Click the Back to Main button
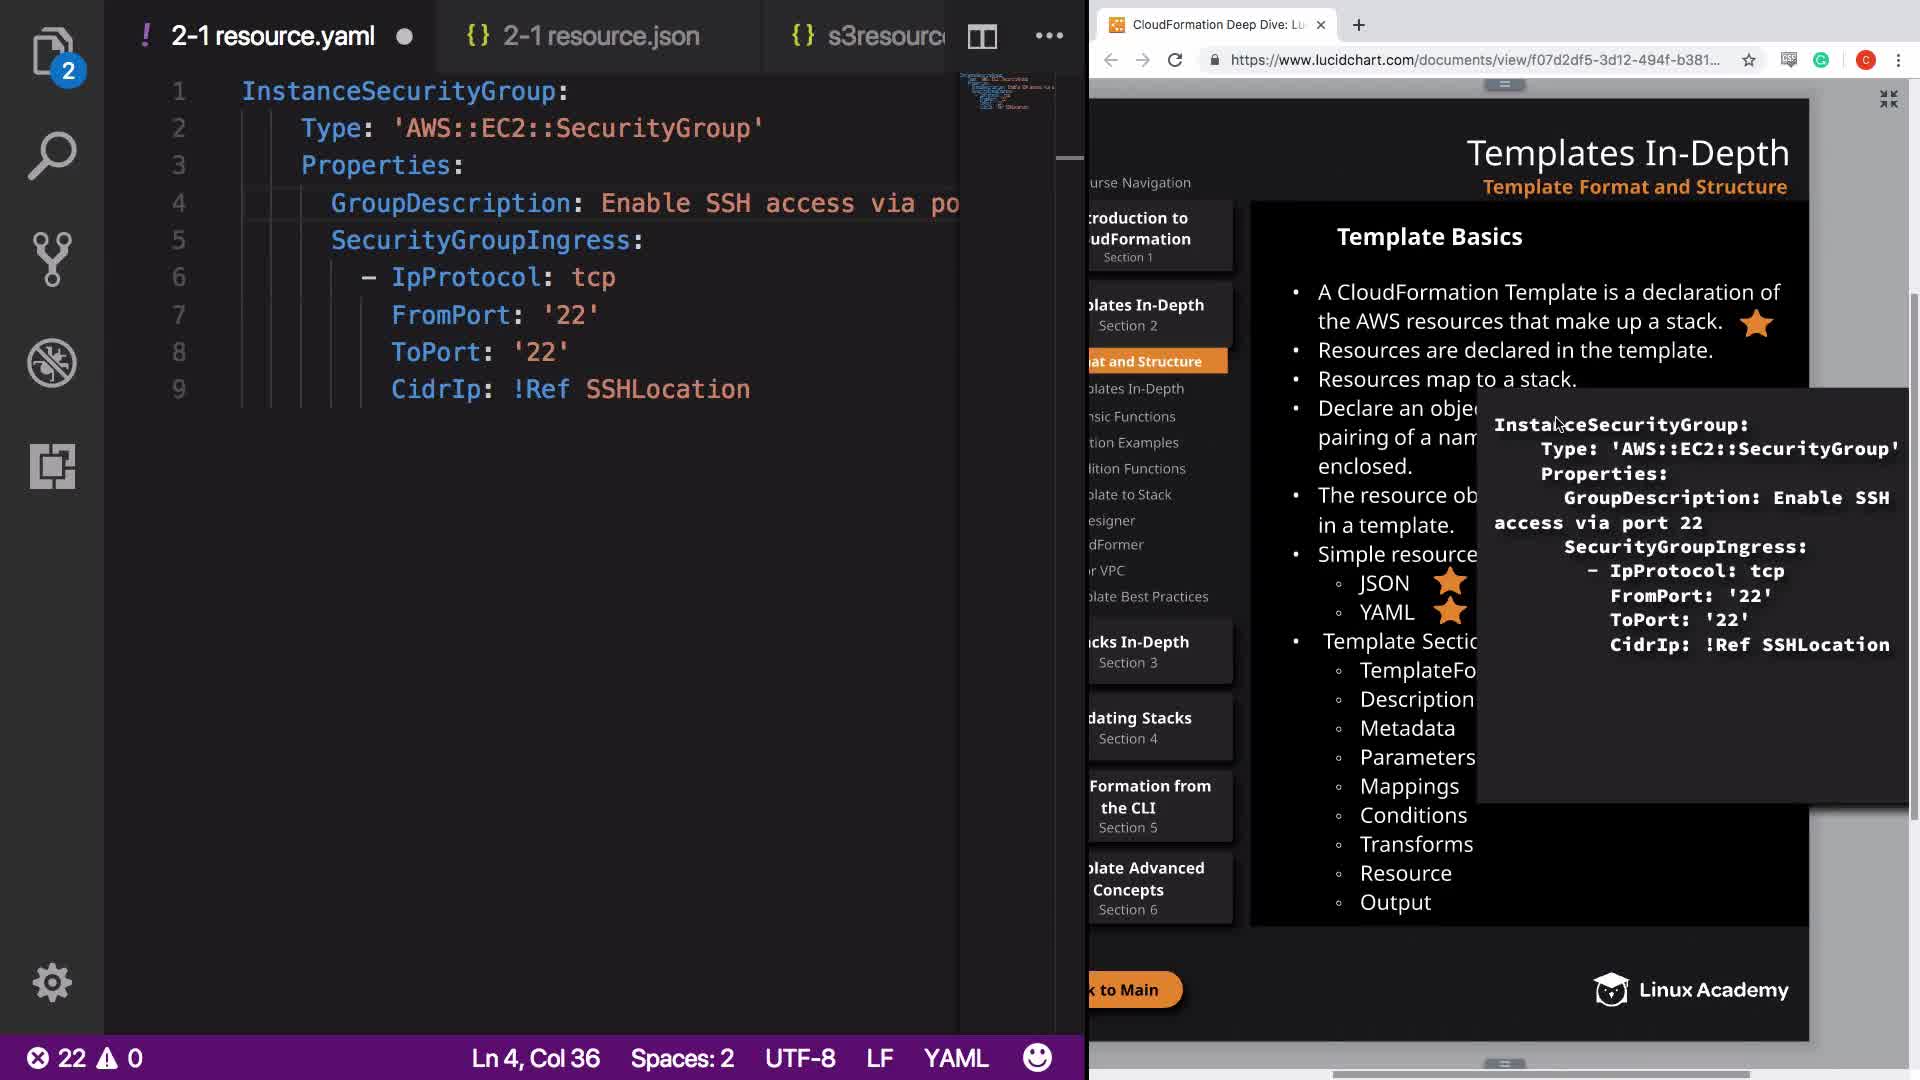 [x=1134, y=990]
